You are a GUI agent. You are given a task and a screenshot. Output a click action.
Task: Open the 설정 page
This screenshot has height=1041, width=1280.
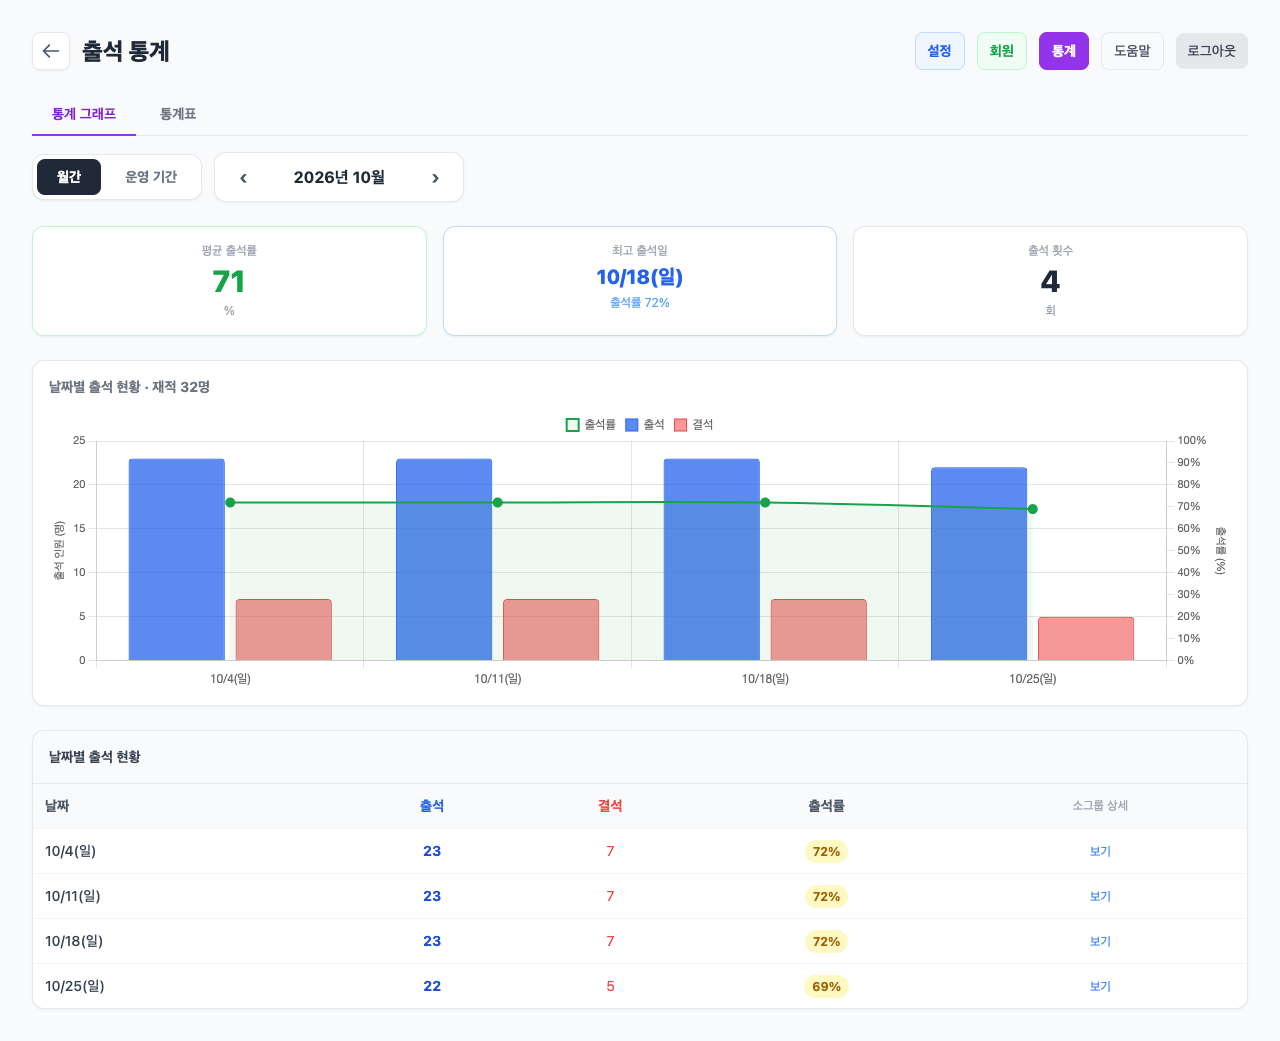(x=940, y=51)
